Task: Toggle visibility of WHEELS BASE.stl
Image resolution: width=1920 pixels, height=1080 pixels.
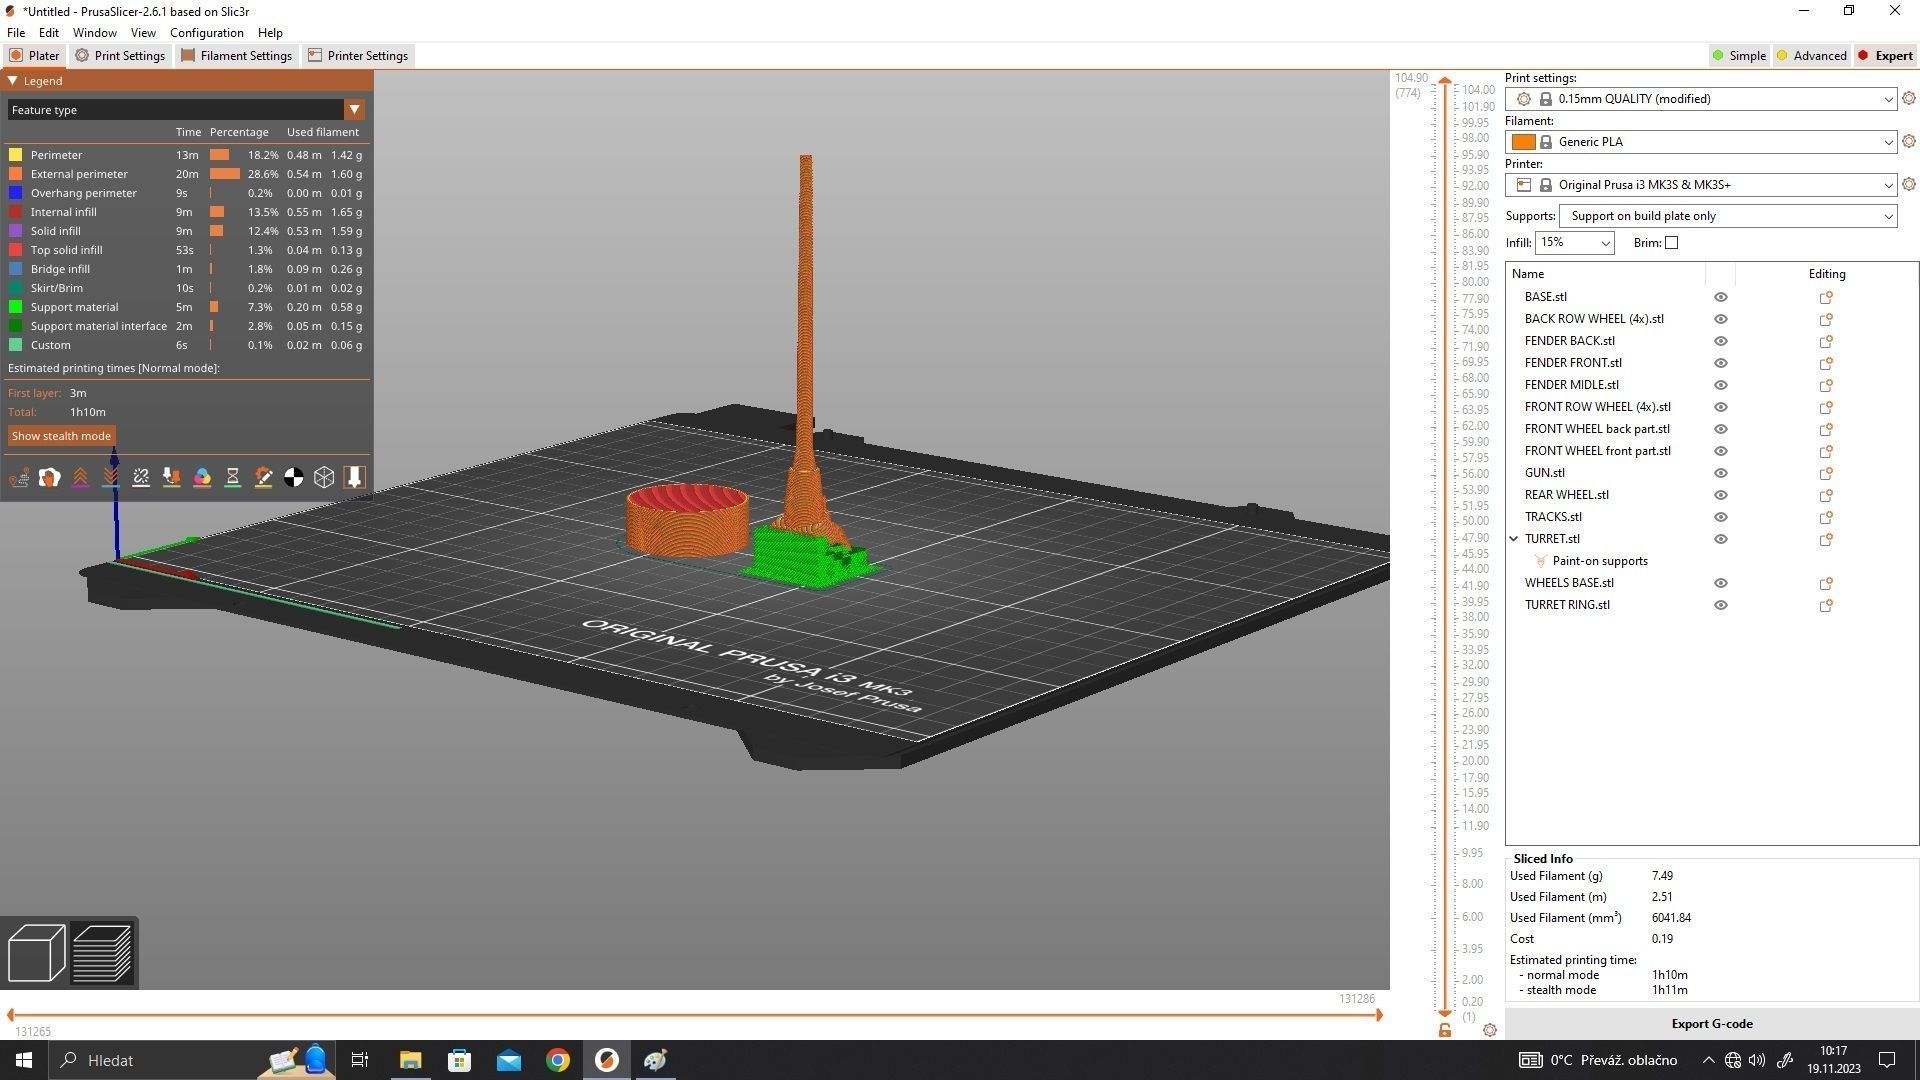Action: click(x=1721, y=584)
